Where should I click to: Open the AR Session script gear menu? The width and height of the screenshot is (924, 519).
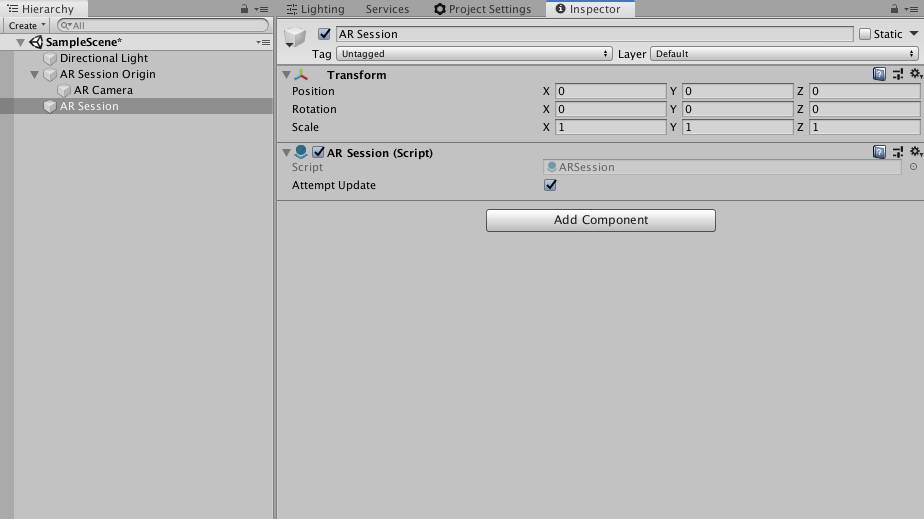(x=915, y=152)
